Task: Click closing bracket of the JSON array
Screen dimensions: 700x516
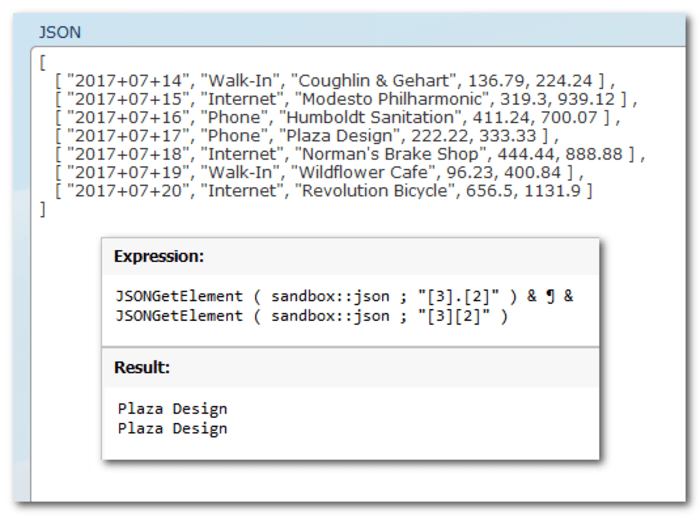Action: (43, 209)
